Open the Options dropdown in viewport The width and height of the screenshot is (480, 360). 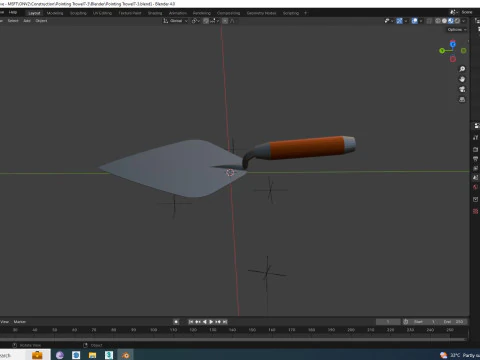[x=457, y=30]
